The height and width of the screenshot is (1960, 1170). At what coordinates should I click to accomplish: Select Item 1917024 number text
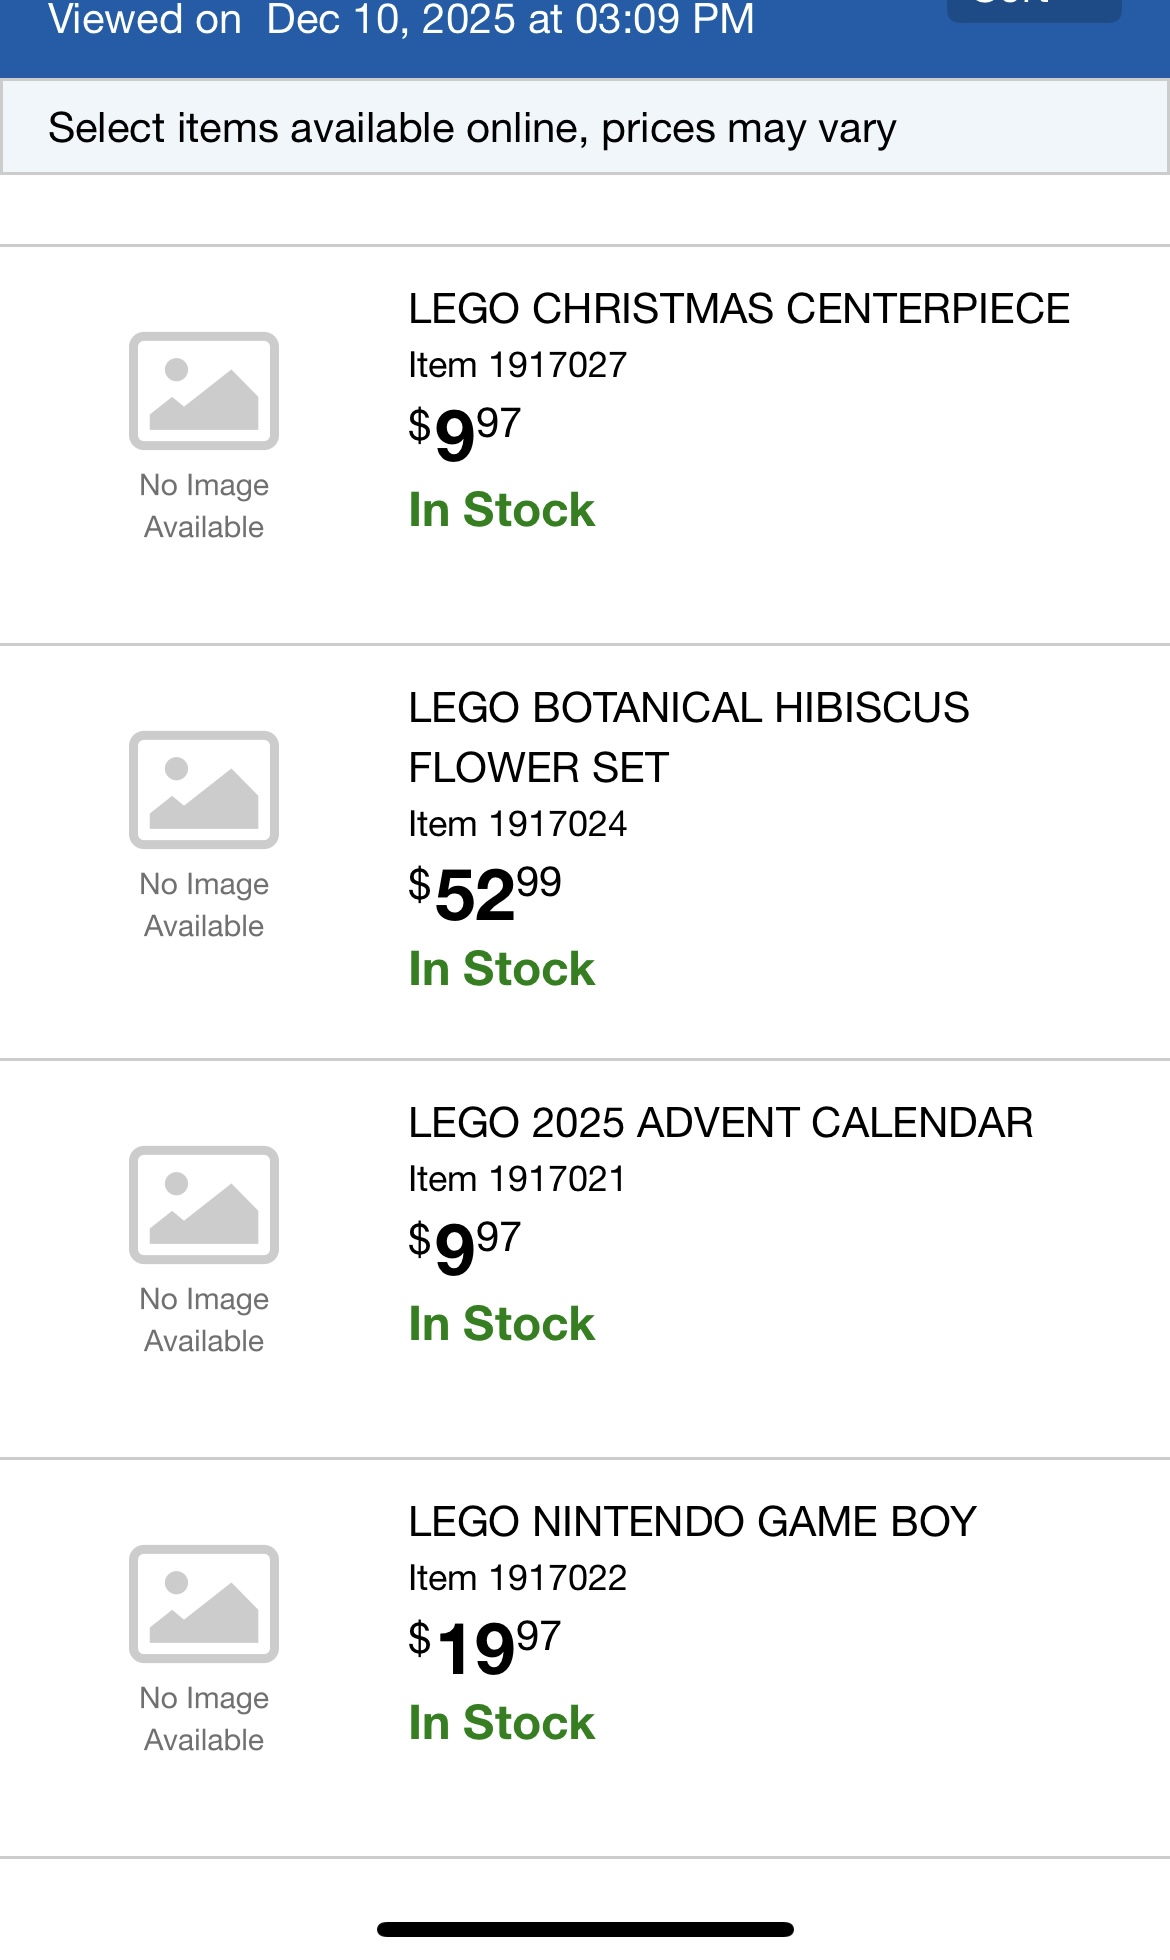pos(517,825)
